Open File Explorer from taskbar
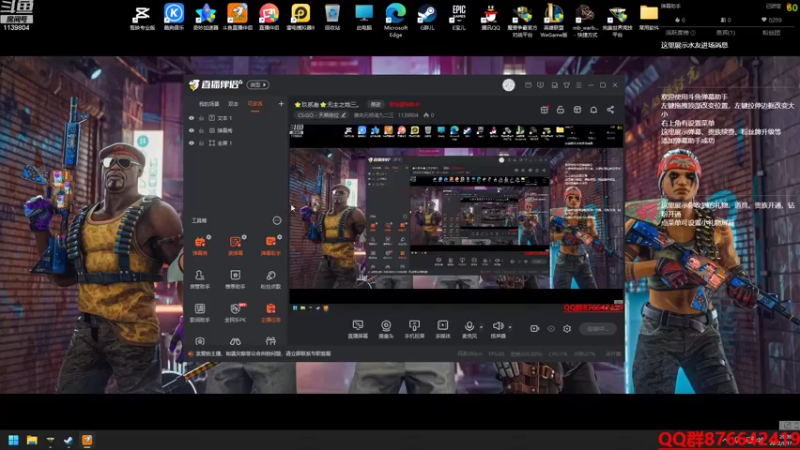Viewport: 800px width, 450px height. (32, 440)
